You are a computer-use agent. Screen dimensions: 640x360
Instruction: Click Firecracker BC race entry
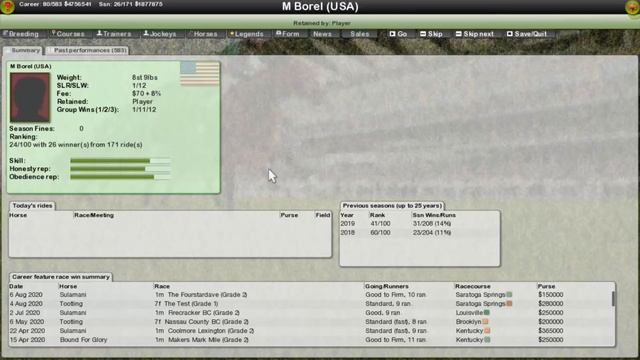point(197,313)
